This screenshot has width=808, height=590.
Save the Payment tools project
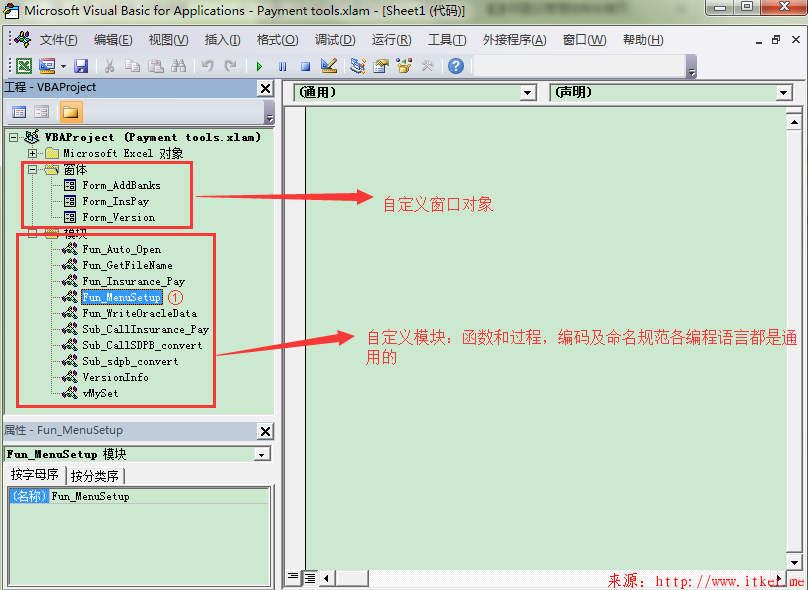(x=81, y=66)
